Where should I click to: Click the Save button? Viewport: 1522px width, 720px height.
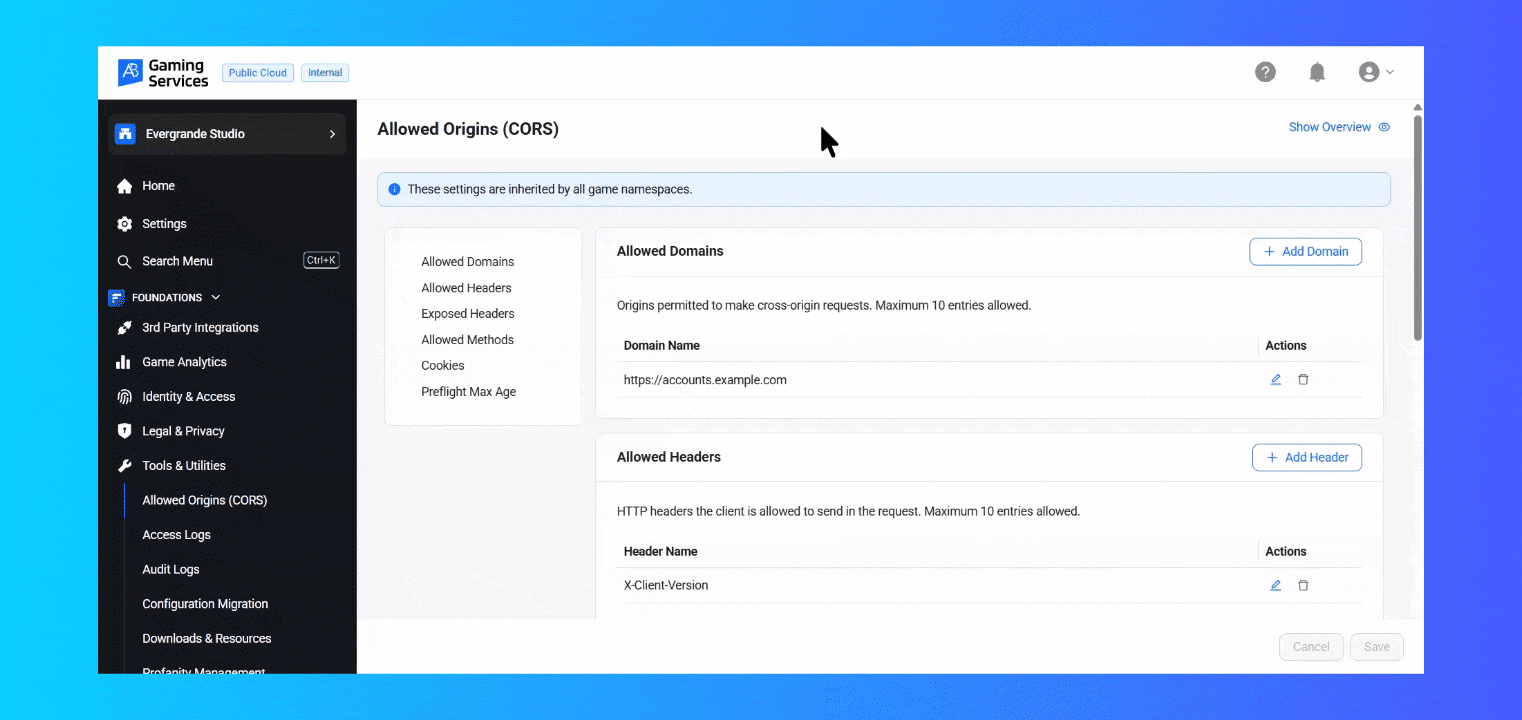(x=1377, y=647)
